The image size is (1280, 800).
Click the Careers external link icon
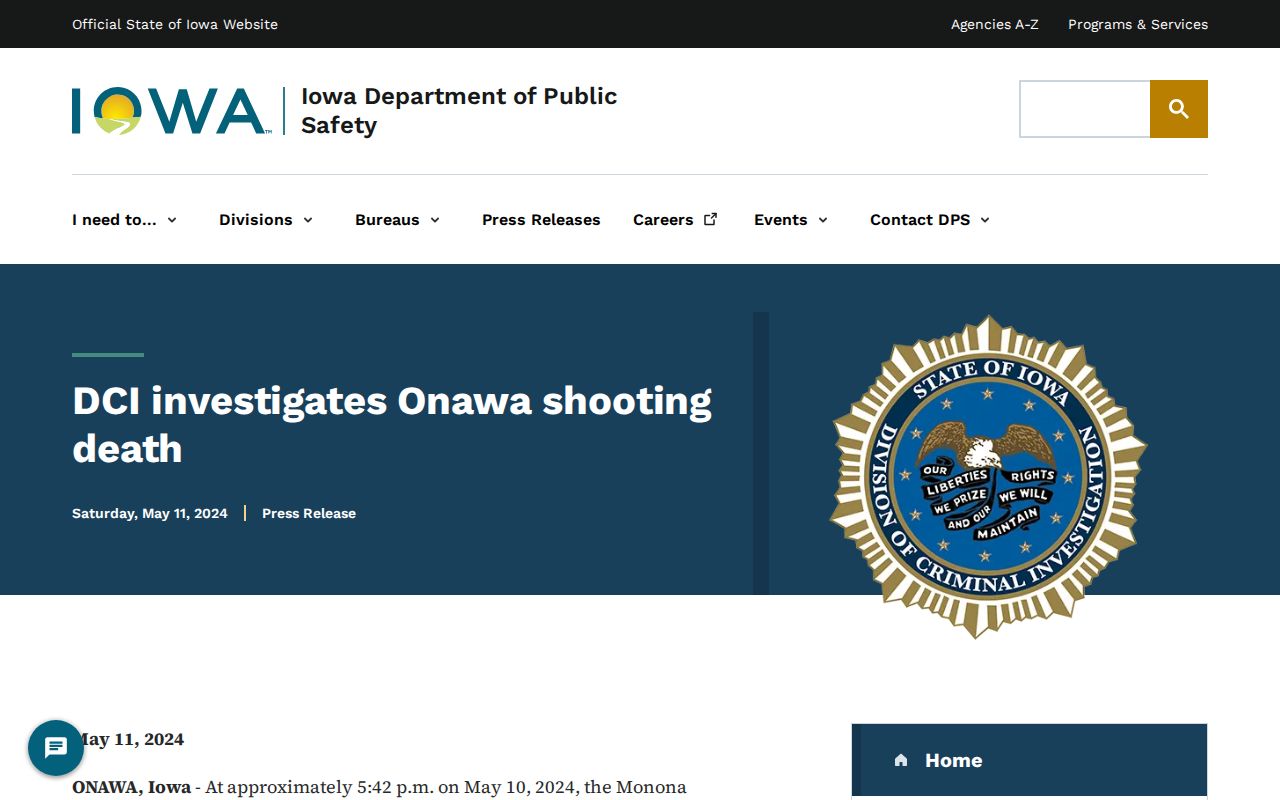711,219
